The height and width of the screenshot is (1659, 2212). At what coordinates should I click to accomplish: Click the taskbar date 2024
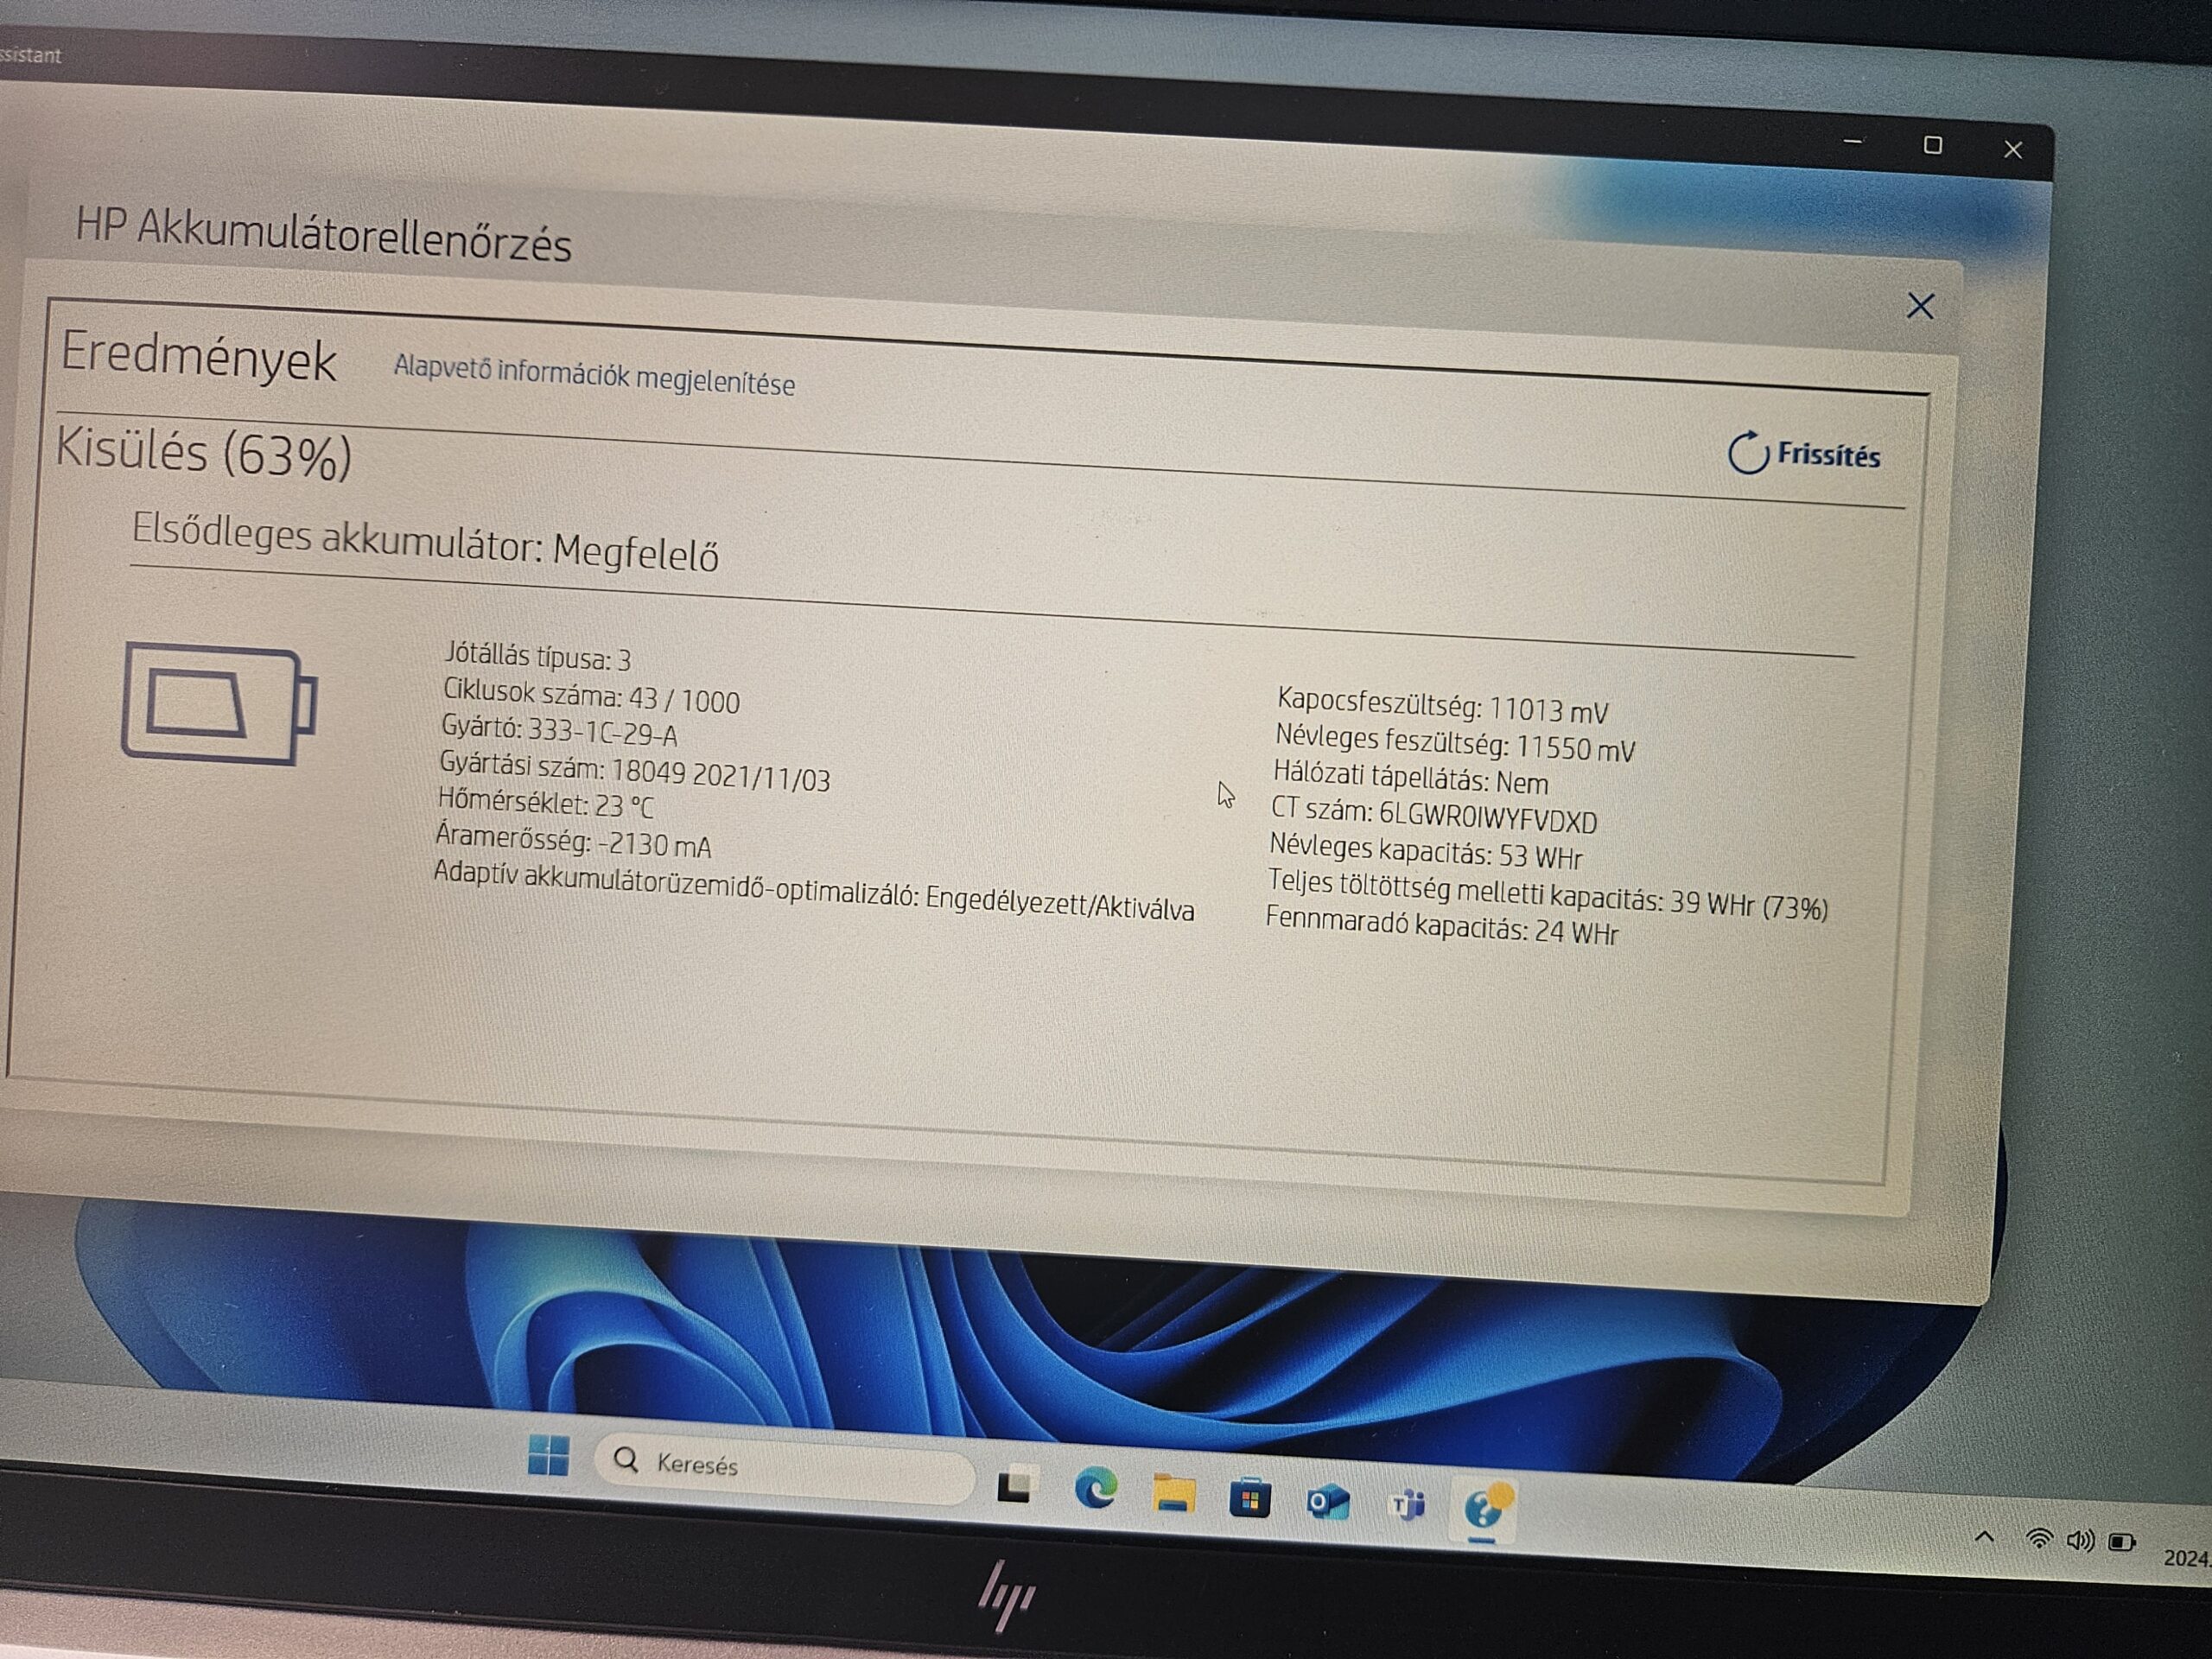(x=2188, y=1558)
